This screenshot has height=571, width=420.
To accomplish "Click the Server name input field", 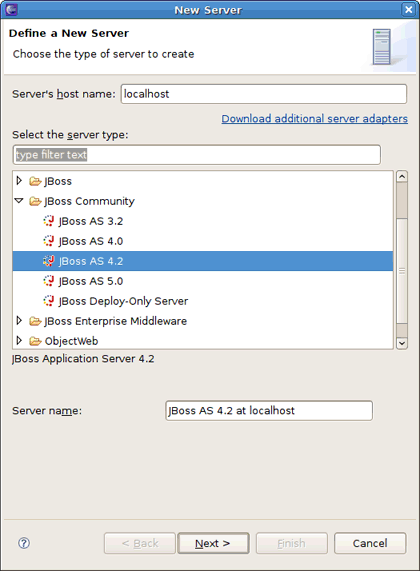I will click(269, 411).
